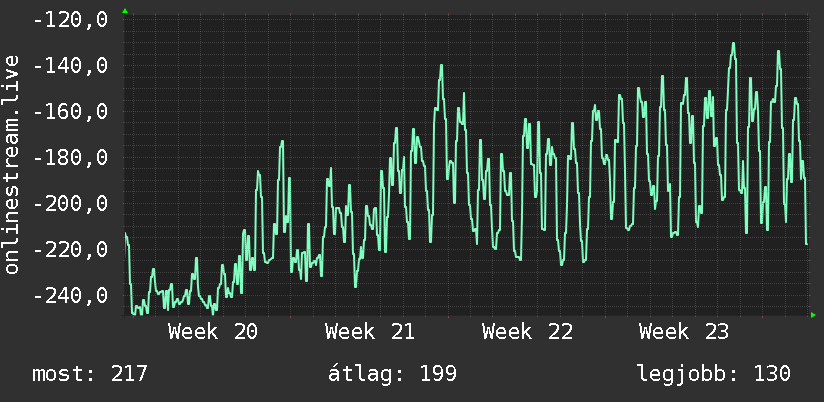The image size is (824, 402).
Task: Click the "onlinestream.live" vertical axis title
Action: (x=11, y=164)
